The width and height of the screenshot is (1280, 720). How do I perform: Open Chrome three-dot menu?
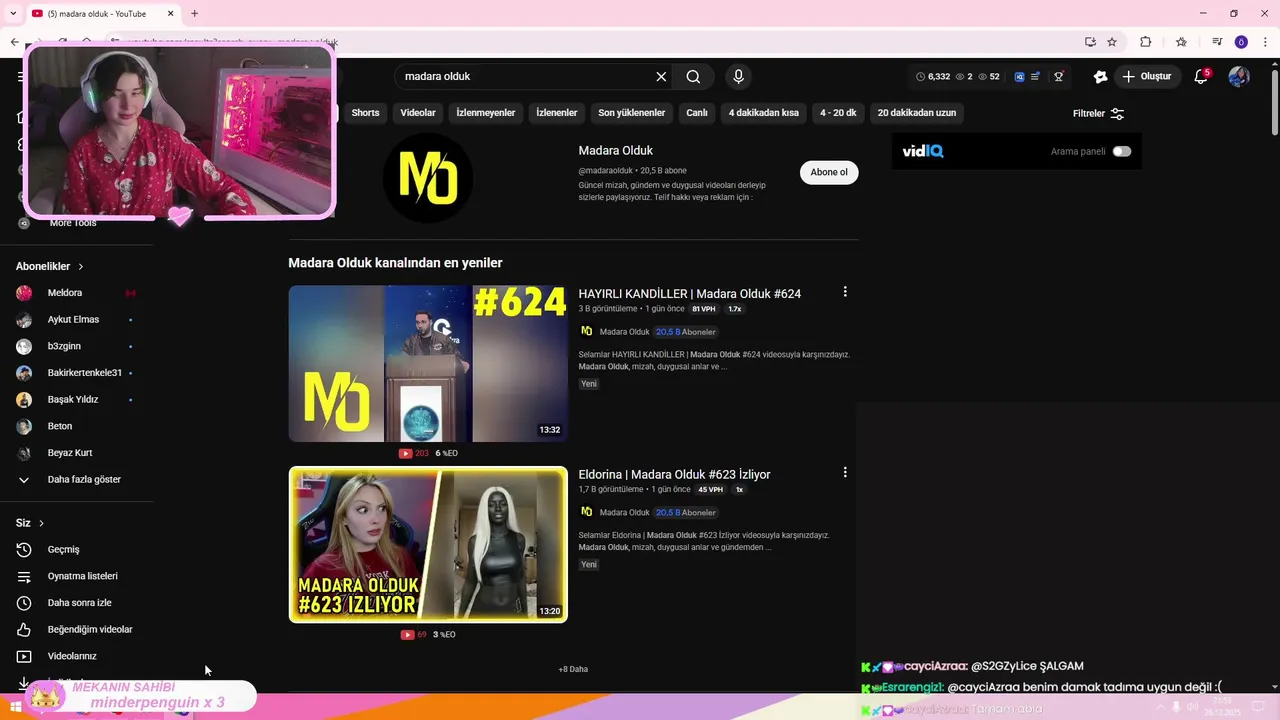pos(1265,42)
